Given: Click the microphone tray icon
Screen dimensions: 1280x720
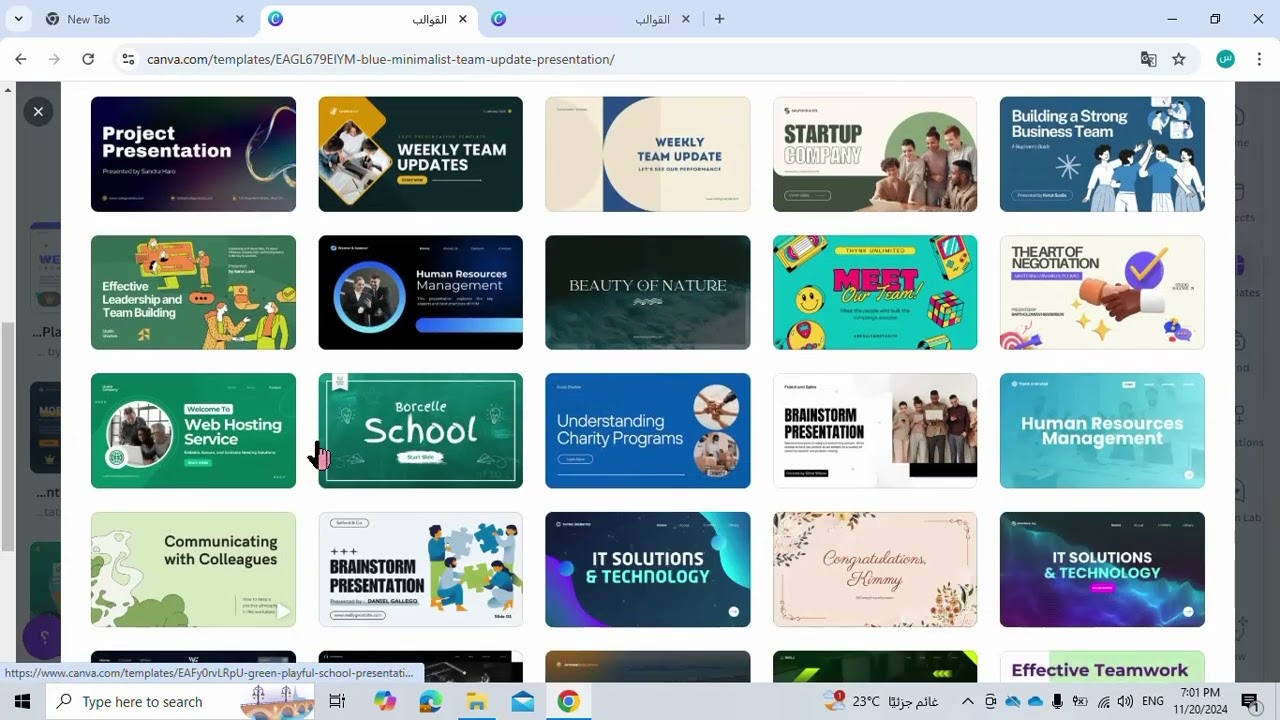Looking at the screenshot, I should point(1058,702).
